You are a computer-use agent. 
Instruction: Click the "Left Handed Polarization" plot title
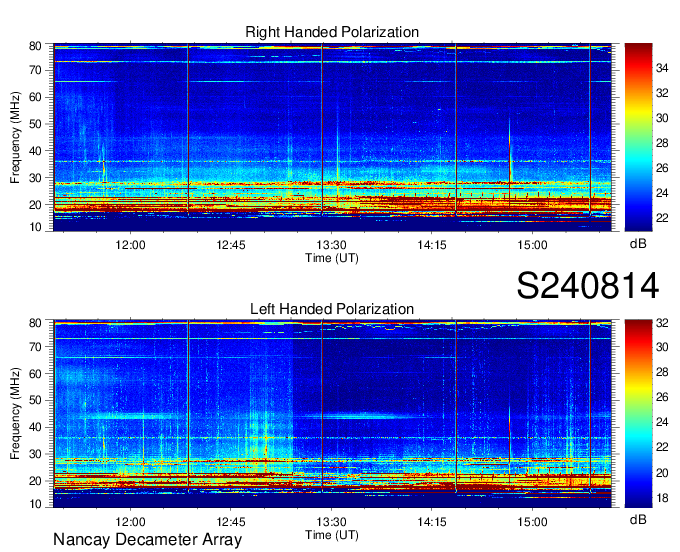pos(332,309)
